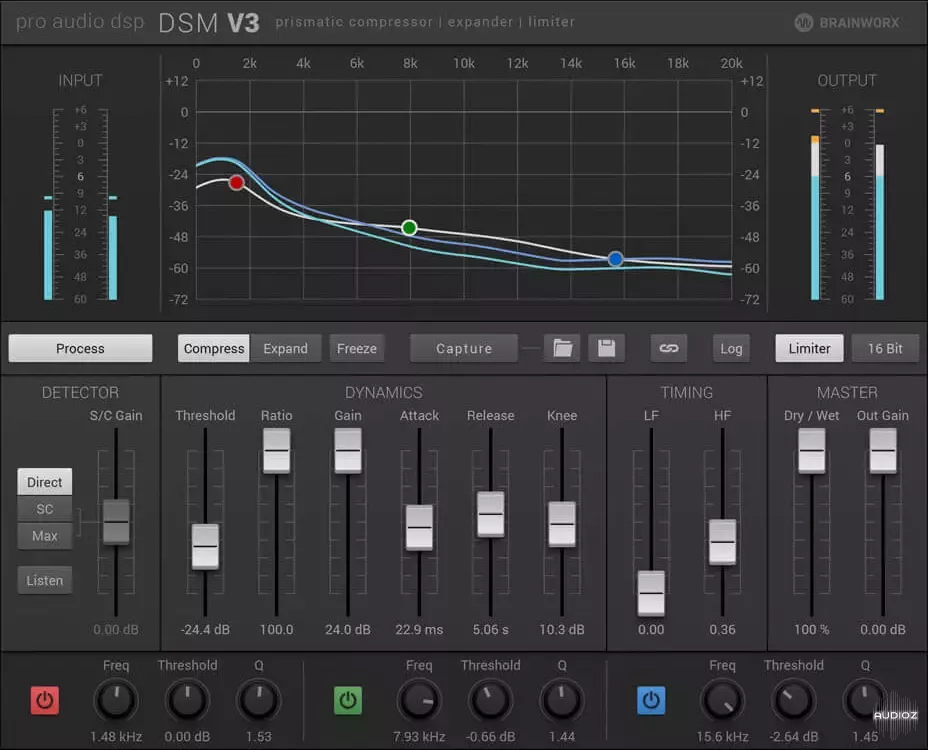Click the 0.00 dB S/C gain value
Viewport: 928px width, 750px height.
(116, 629)
